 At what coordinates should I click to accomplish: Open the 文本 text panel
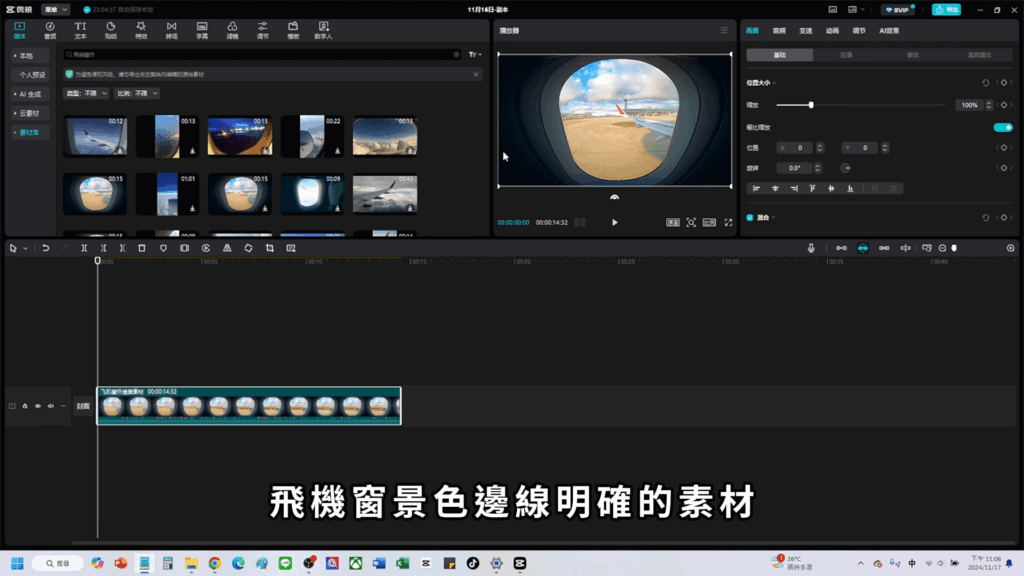(x=80, y=30)
